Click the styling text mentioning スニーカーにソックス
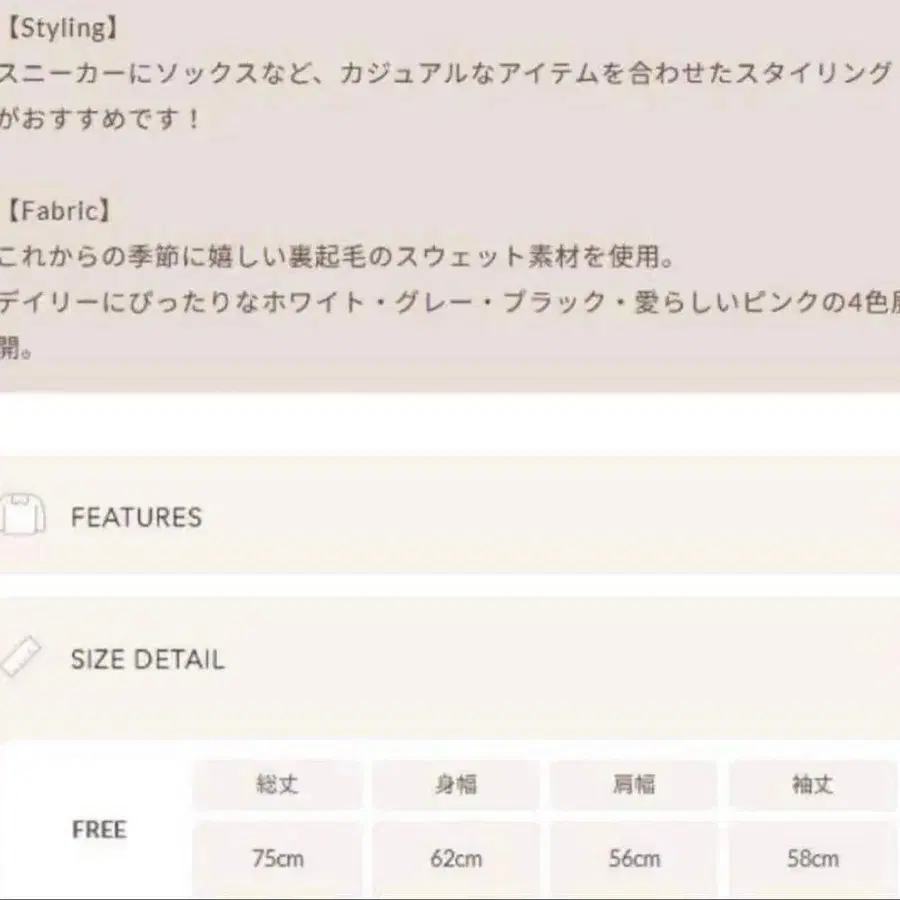Screen dimensions: 900x900 [445, 73]
